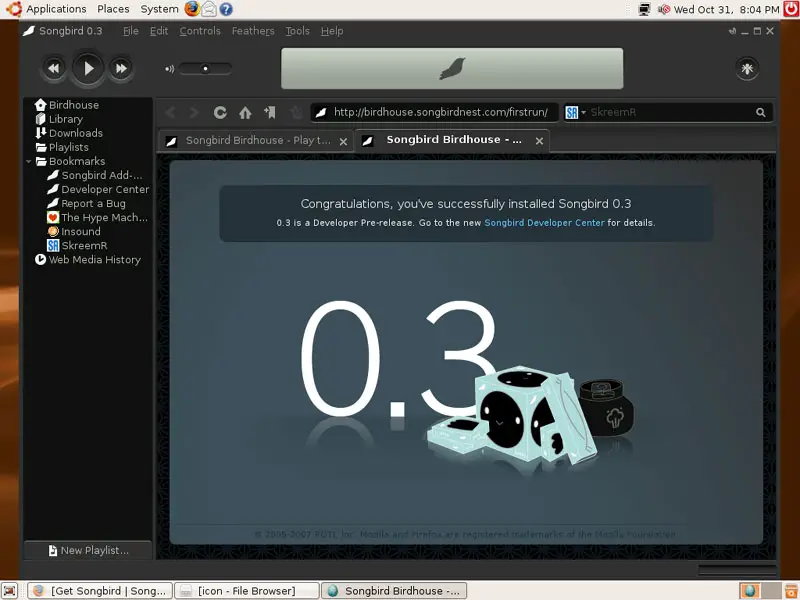Open Web Media History in the sidebar
Screen dimensions: 800x600
tap(94, 260)
